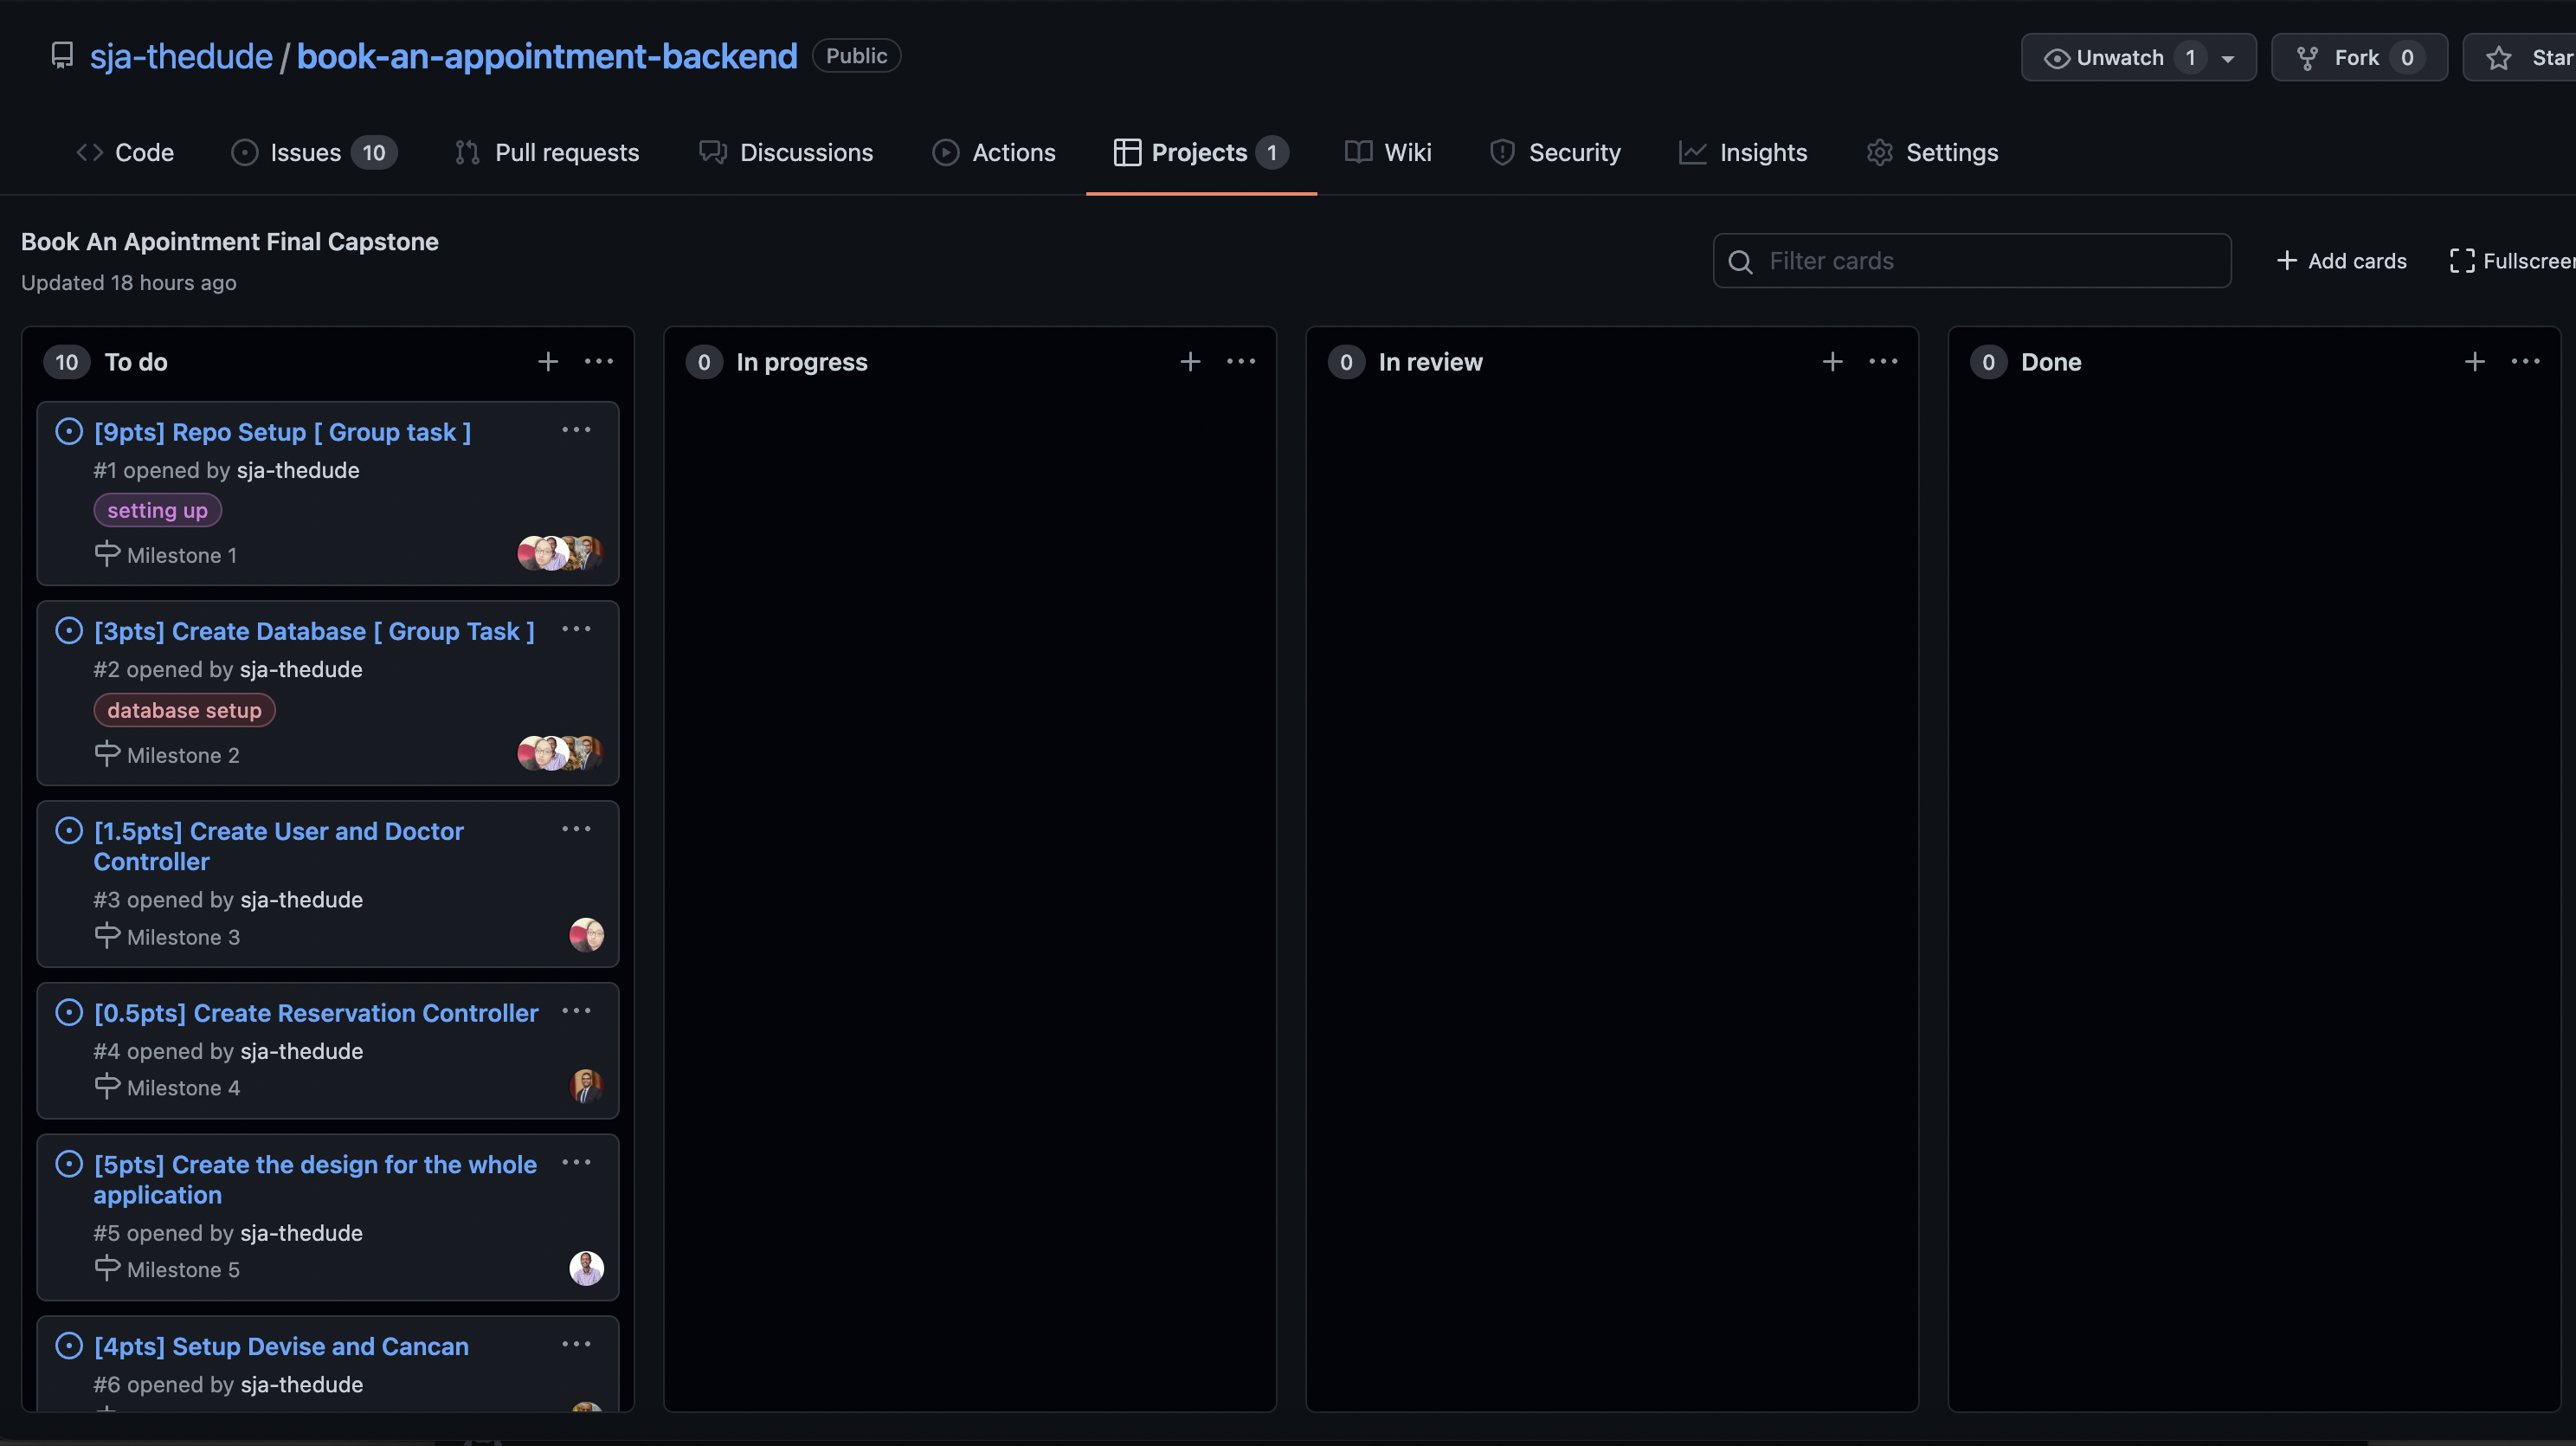Click an assignee avatar on Create User card
The height and width of the screenshot is (1446, 2576).
586,935
